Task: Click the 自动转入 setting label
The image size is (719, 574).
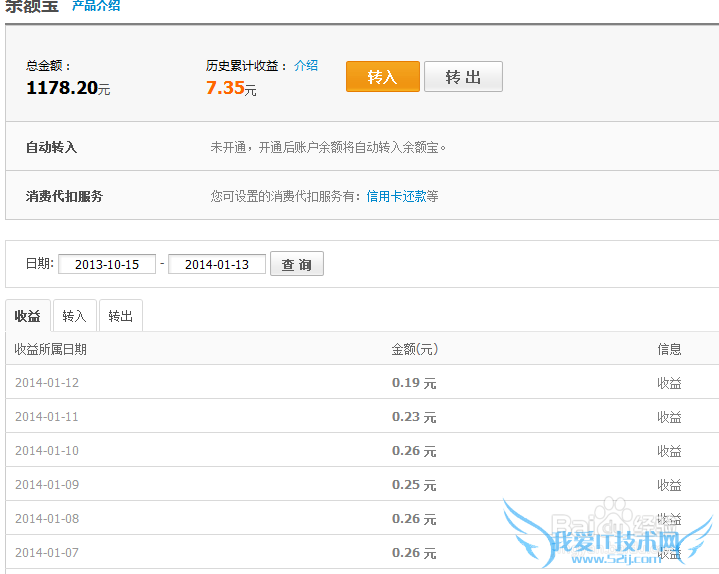Action: 51,147
